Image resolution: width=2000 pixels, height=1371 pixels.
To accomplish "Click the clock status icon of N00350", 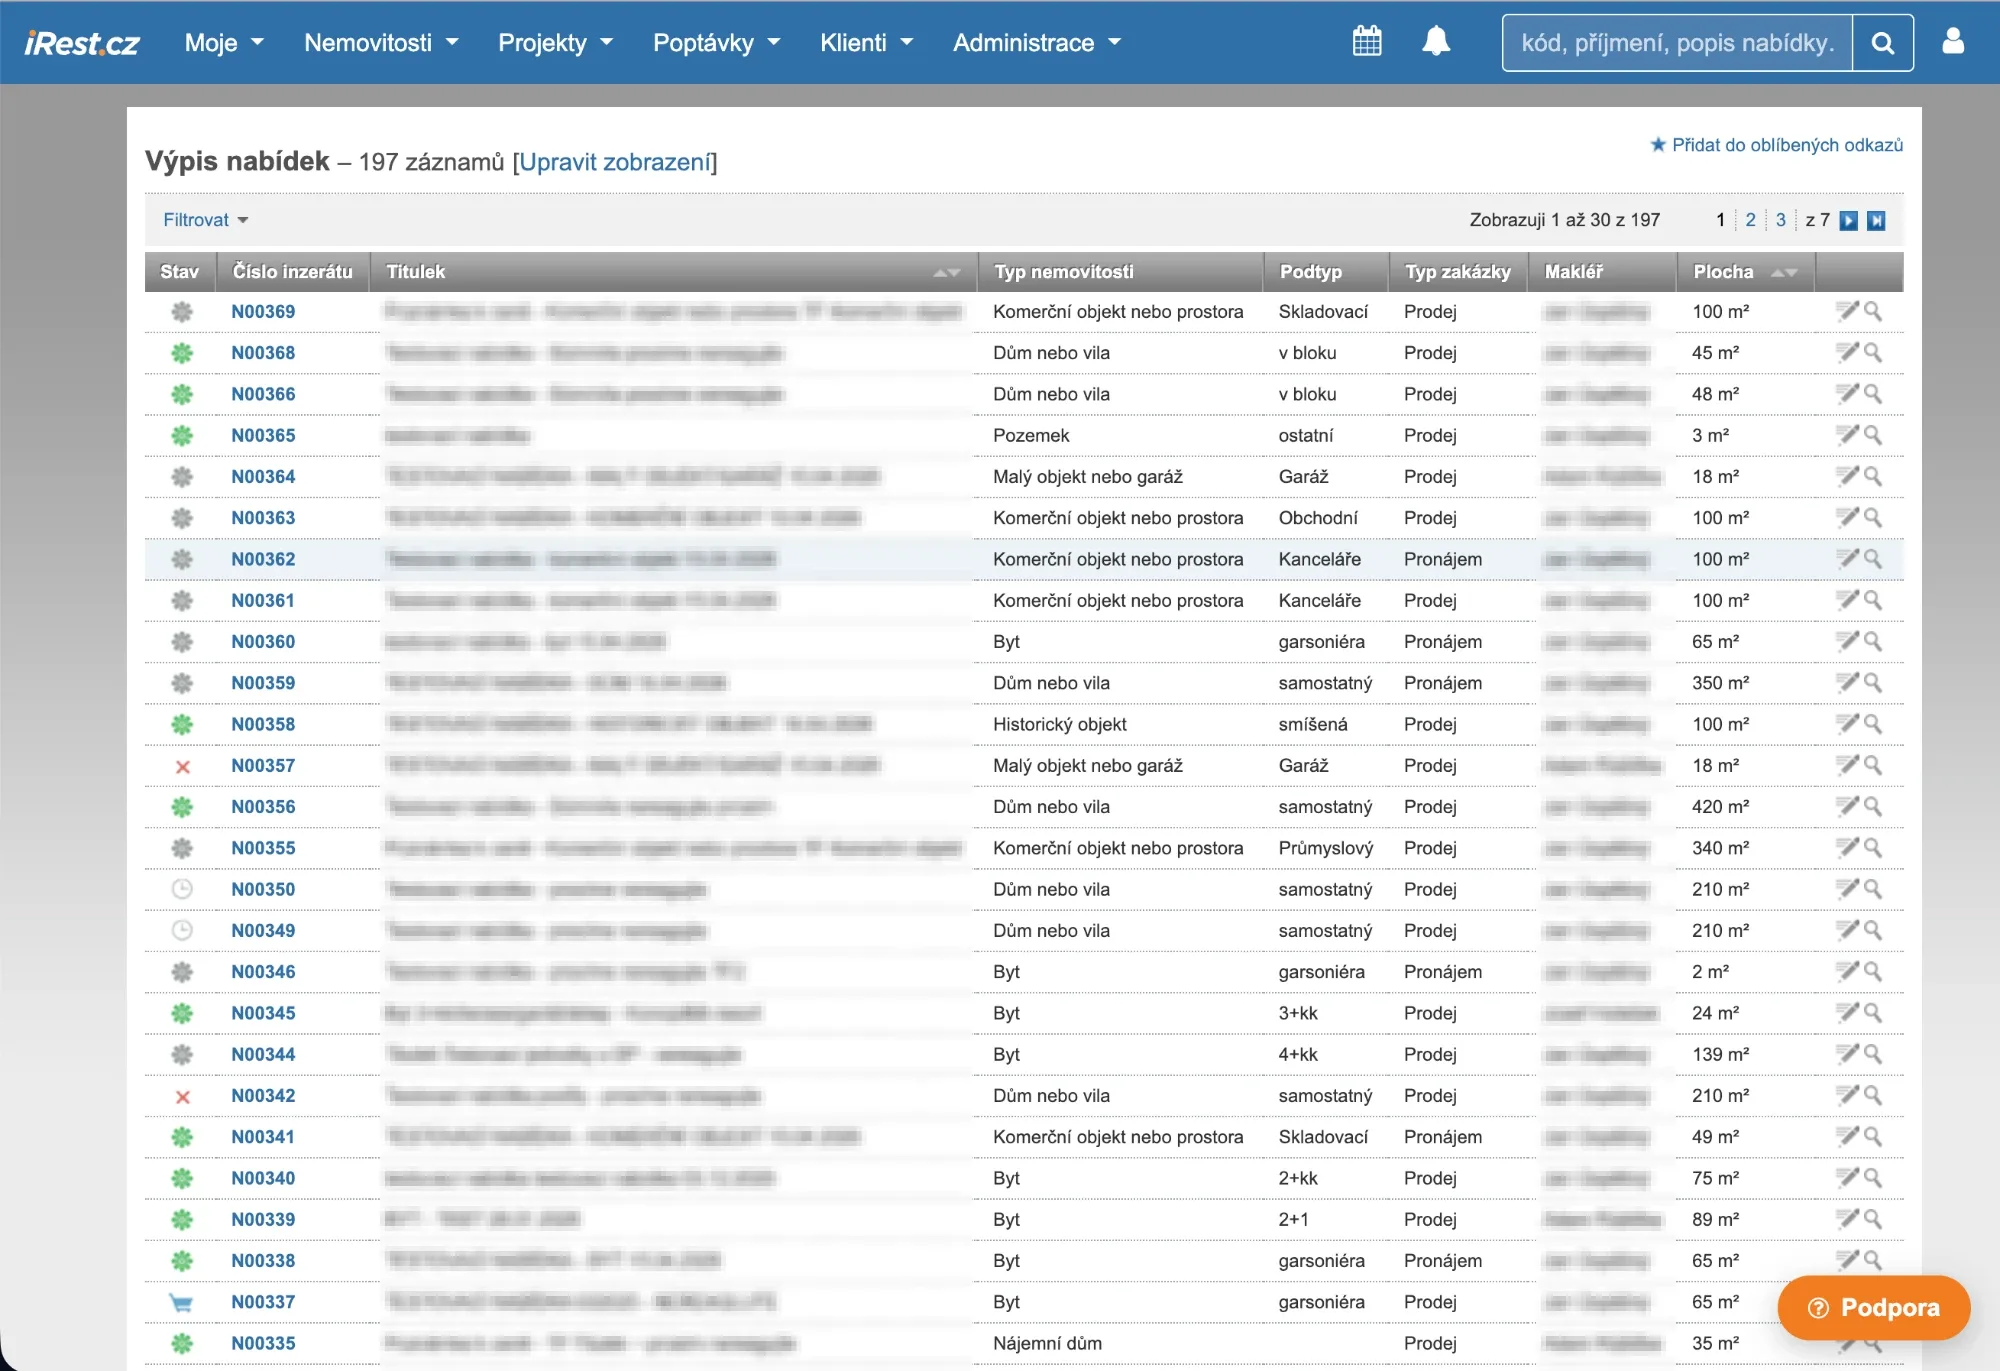I will (x=182, y=889).
